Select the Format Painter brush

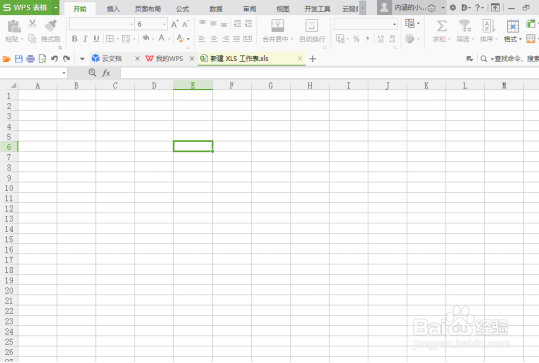tap(51, 25)
